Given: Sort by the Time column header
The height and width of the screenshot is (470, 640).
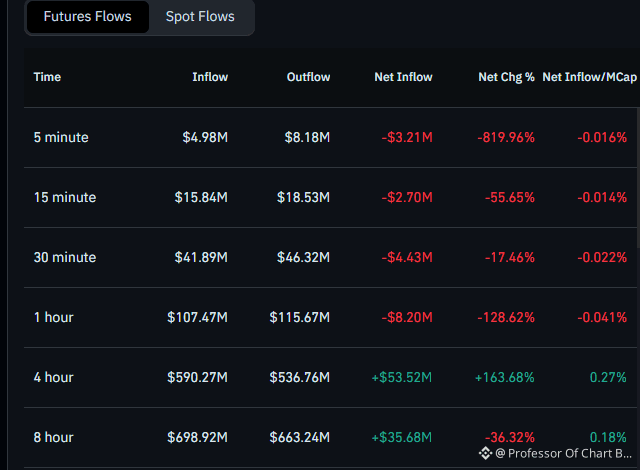Looking at the screenshot, I should (x=47, y=77).
